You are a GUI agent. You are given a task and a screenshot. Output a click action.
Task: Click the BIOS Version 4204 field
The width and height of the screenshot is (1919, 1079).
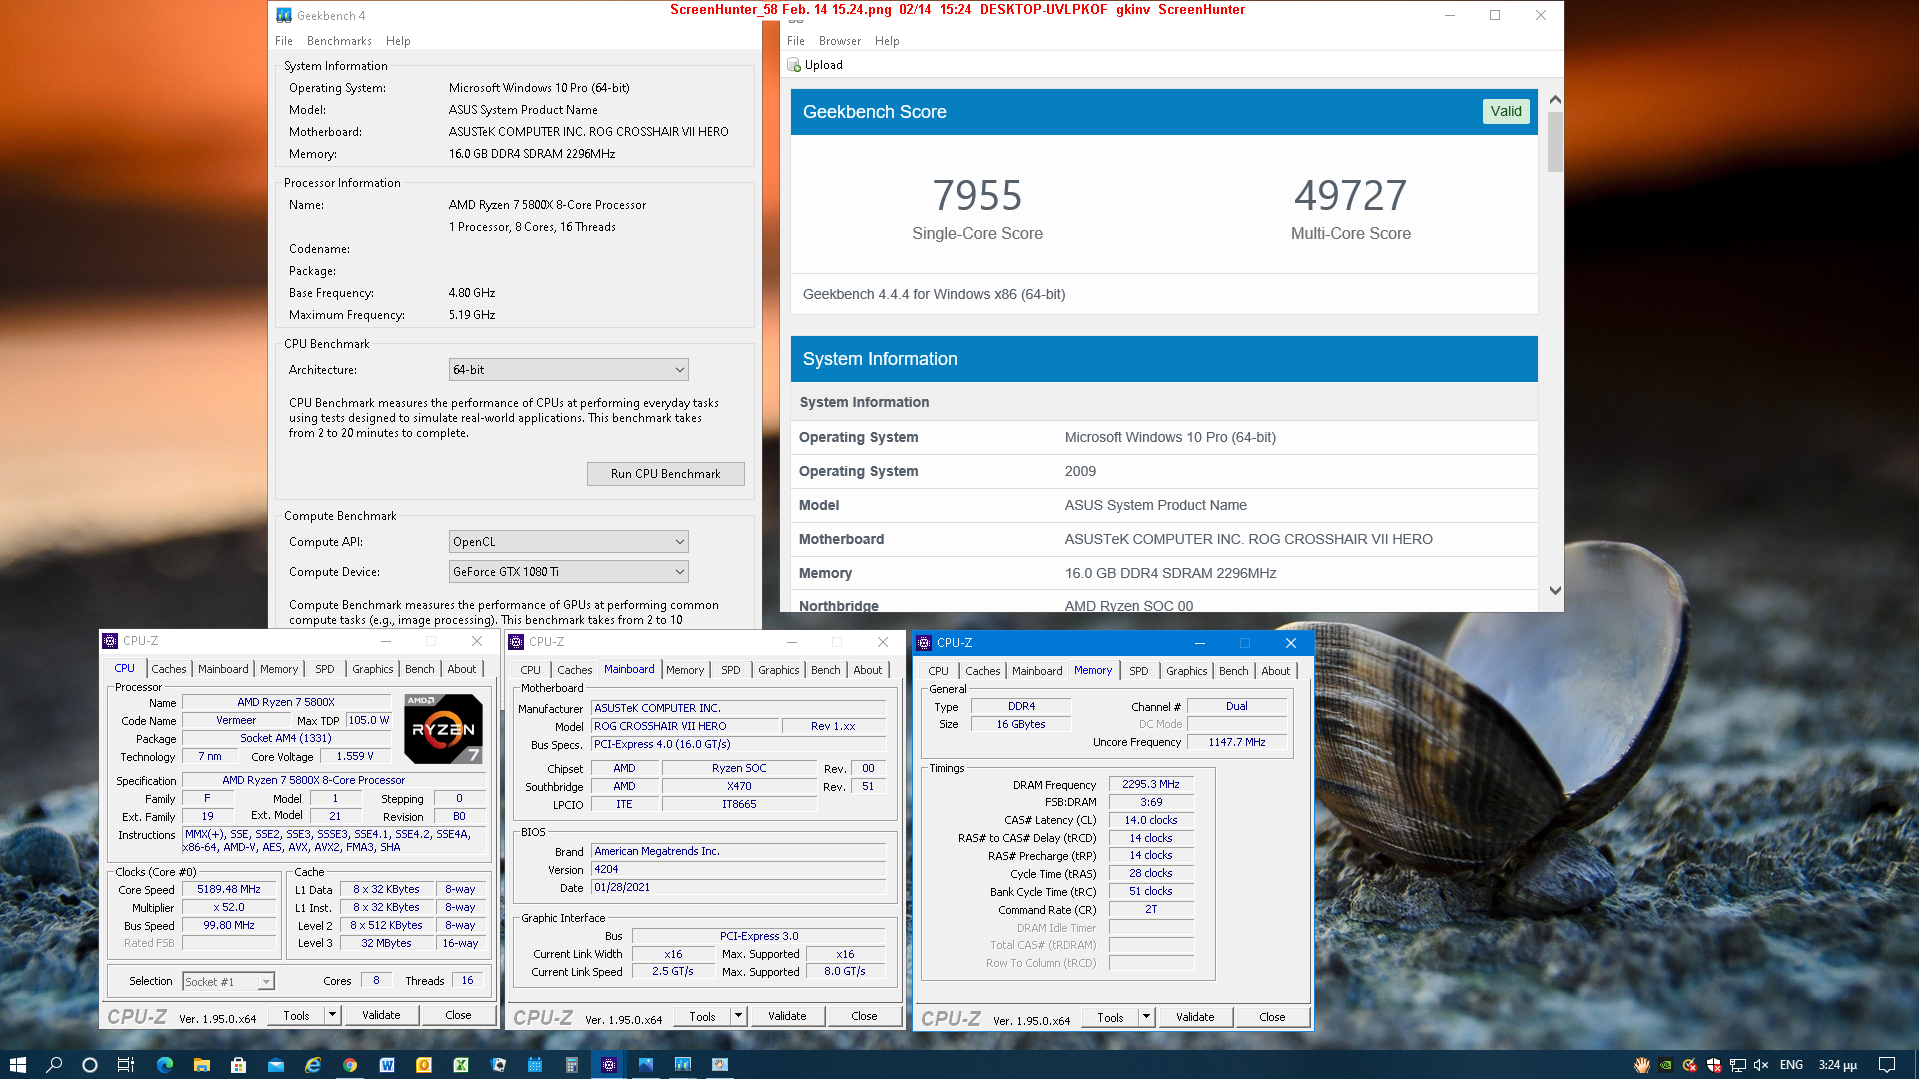tap(738, 870)
